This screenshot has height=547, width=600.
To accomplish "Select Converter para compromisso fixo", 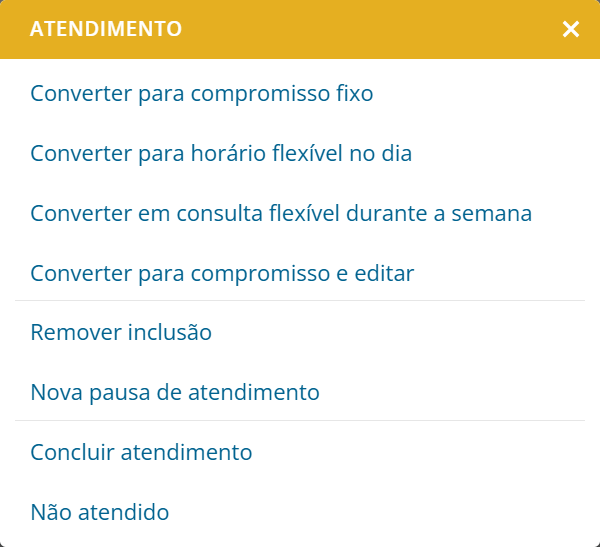I will (201, 94).
